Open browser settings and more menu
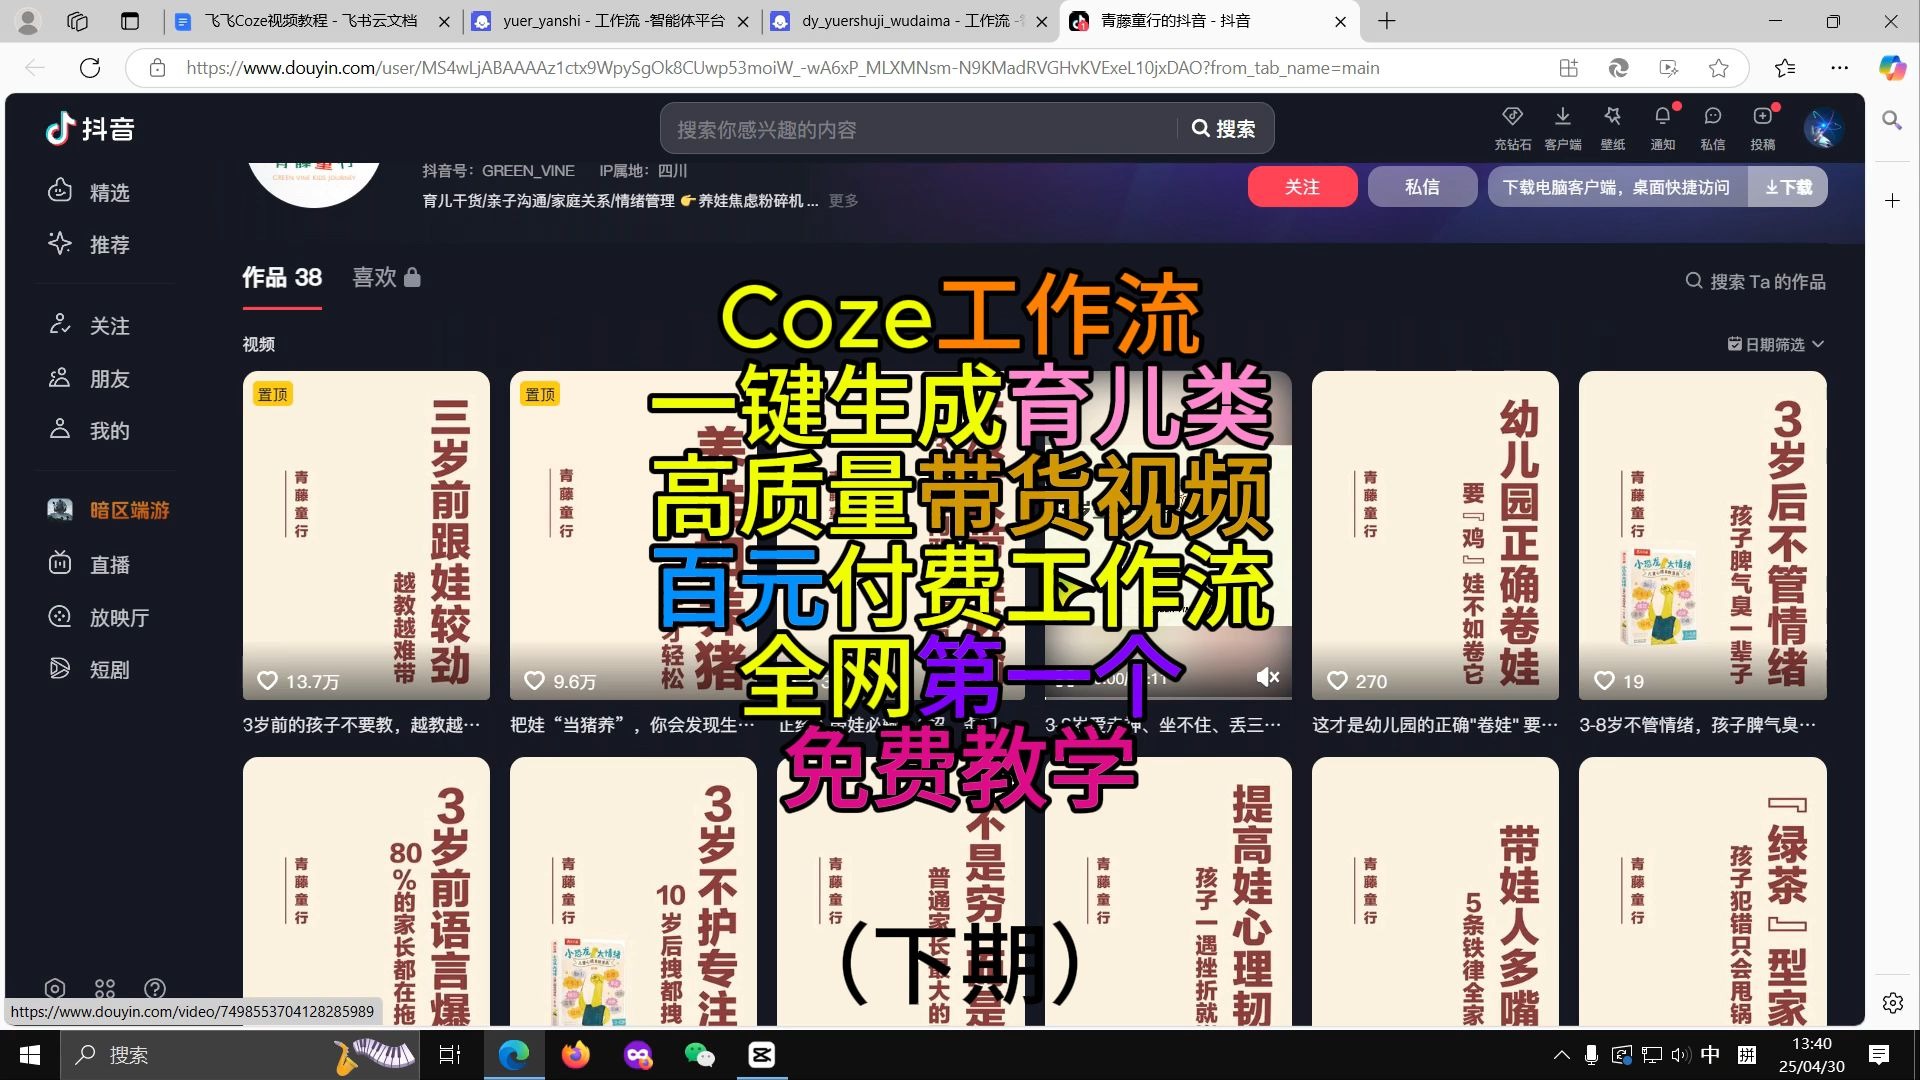The height and width of the screenshot is (1080, 1920). pyautogui.click(x=1839, y=68)
